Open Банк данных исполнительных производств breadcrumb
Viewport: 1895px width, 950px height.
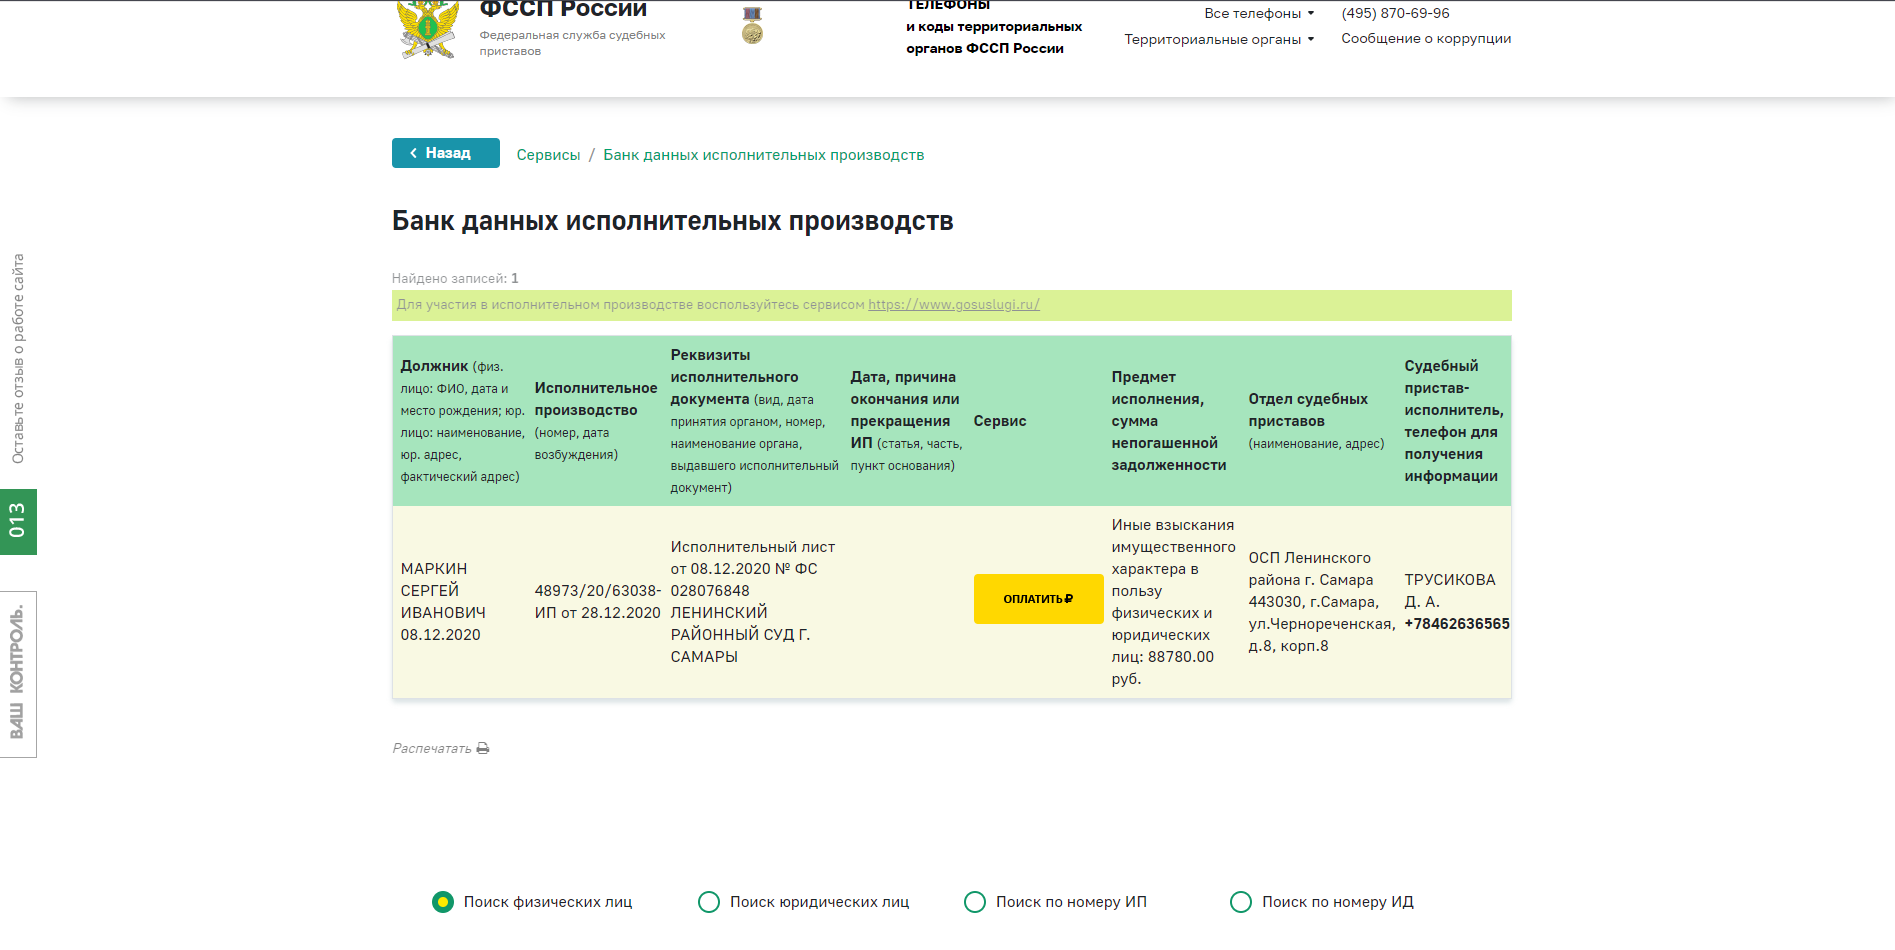[x=763, y=155]
